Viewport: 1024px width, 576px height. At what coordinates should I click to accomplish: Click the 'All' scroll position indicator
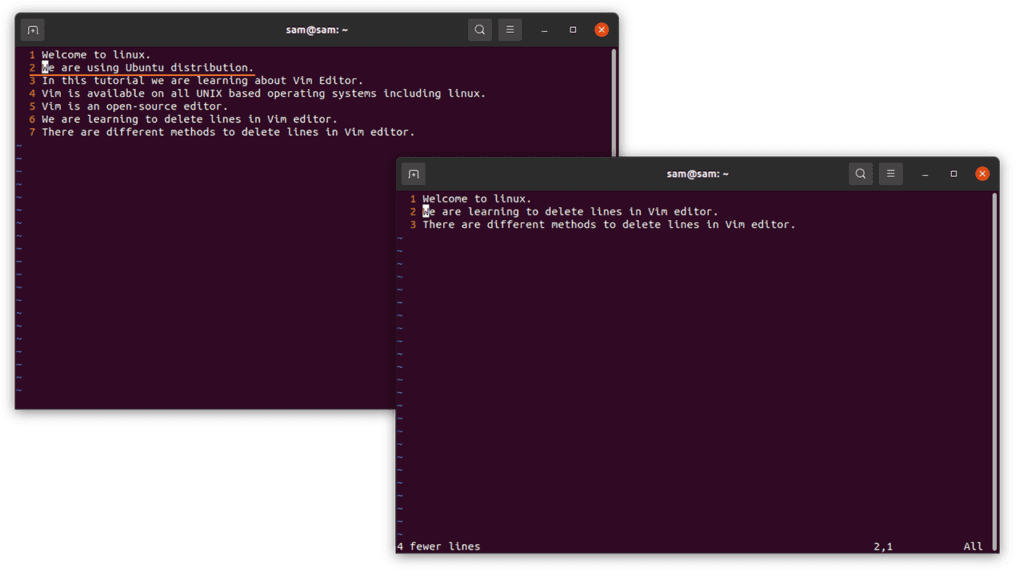click(x=972, y=546)
